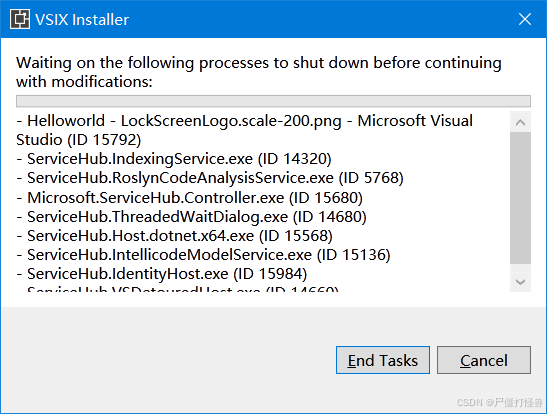Select the ServiceHub.IntellicodeModelService.exe line
Viewport: 547px width, 414px height.
pos(203,255)
